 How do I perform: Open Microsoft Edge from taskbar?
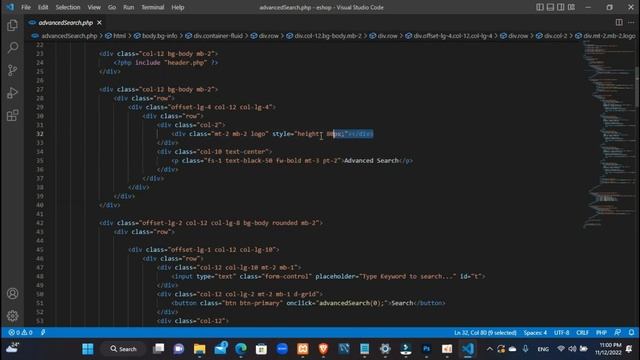click(241, 349)
